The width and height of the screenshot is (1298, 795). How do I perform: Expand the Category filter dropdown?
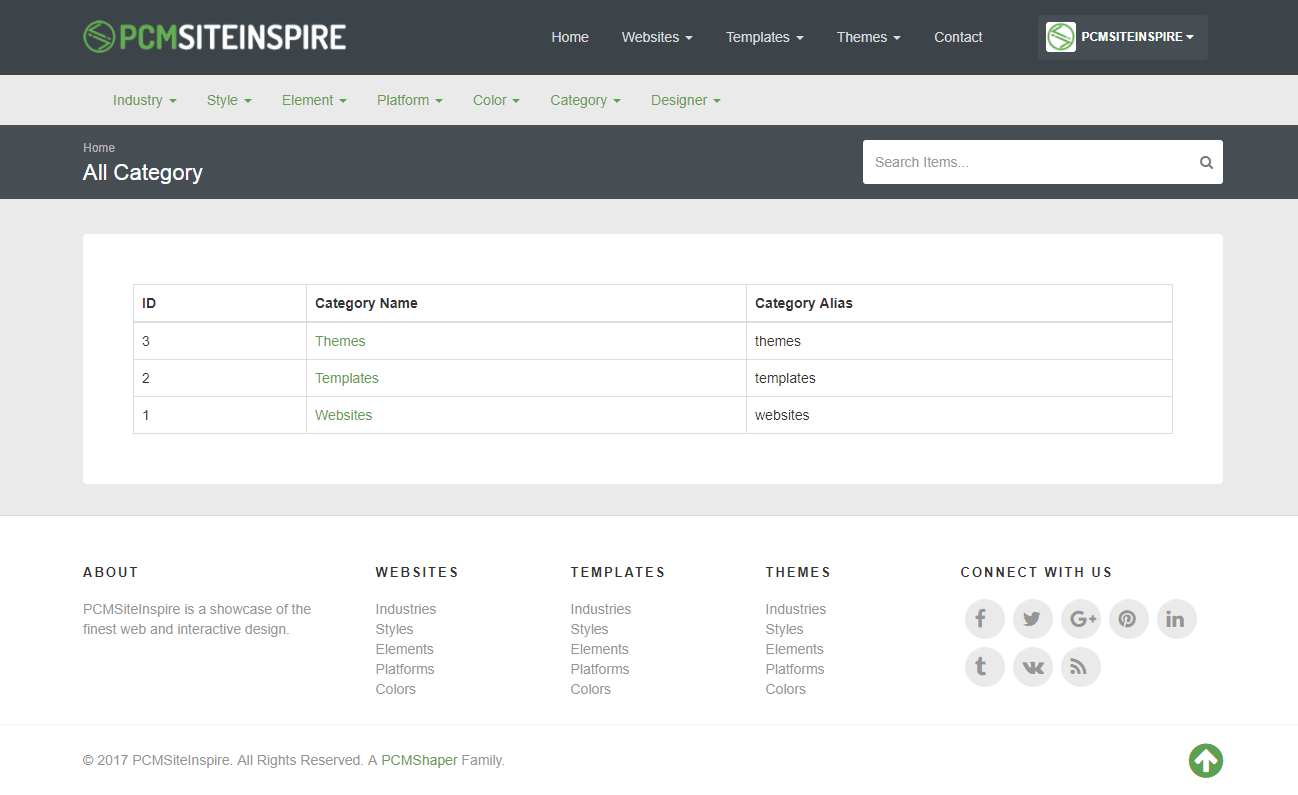[585, 100]
